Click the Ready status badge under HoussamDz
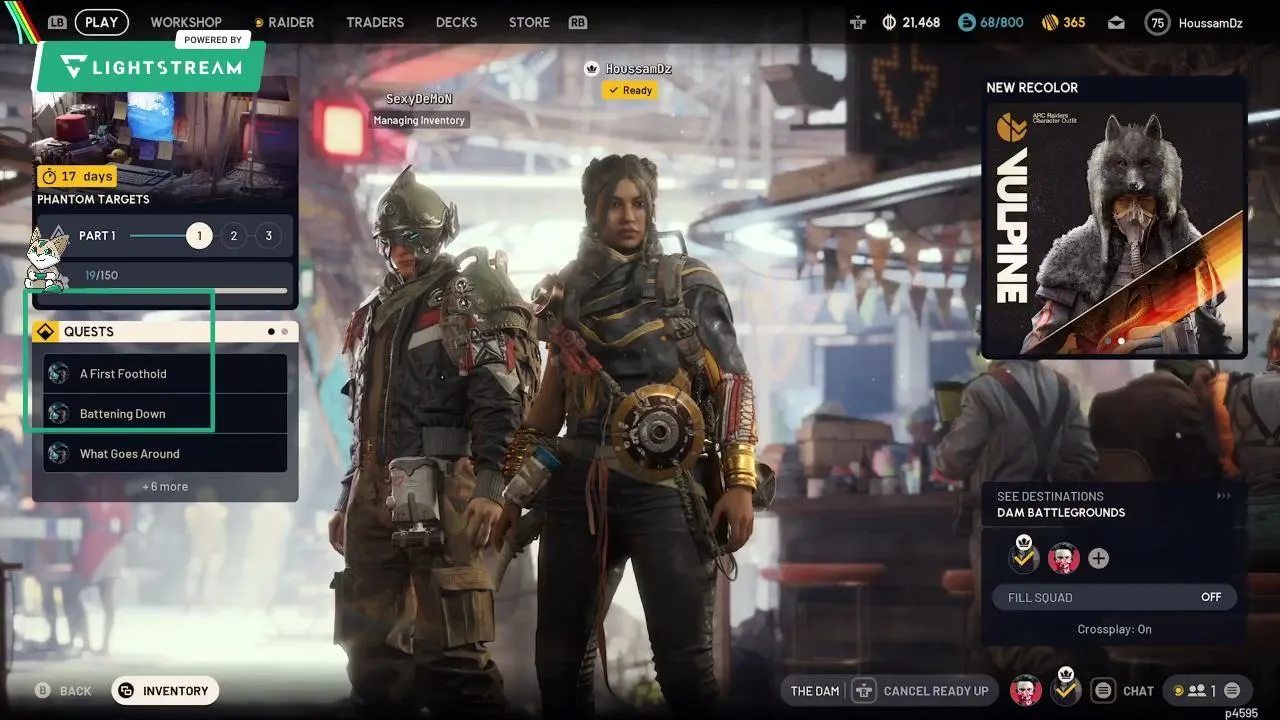Viewport: 1280px width, 720px height. (x=629, y=90)
